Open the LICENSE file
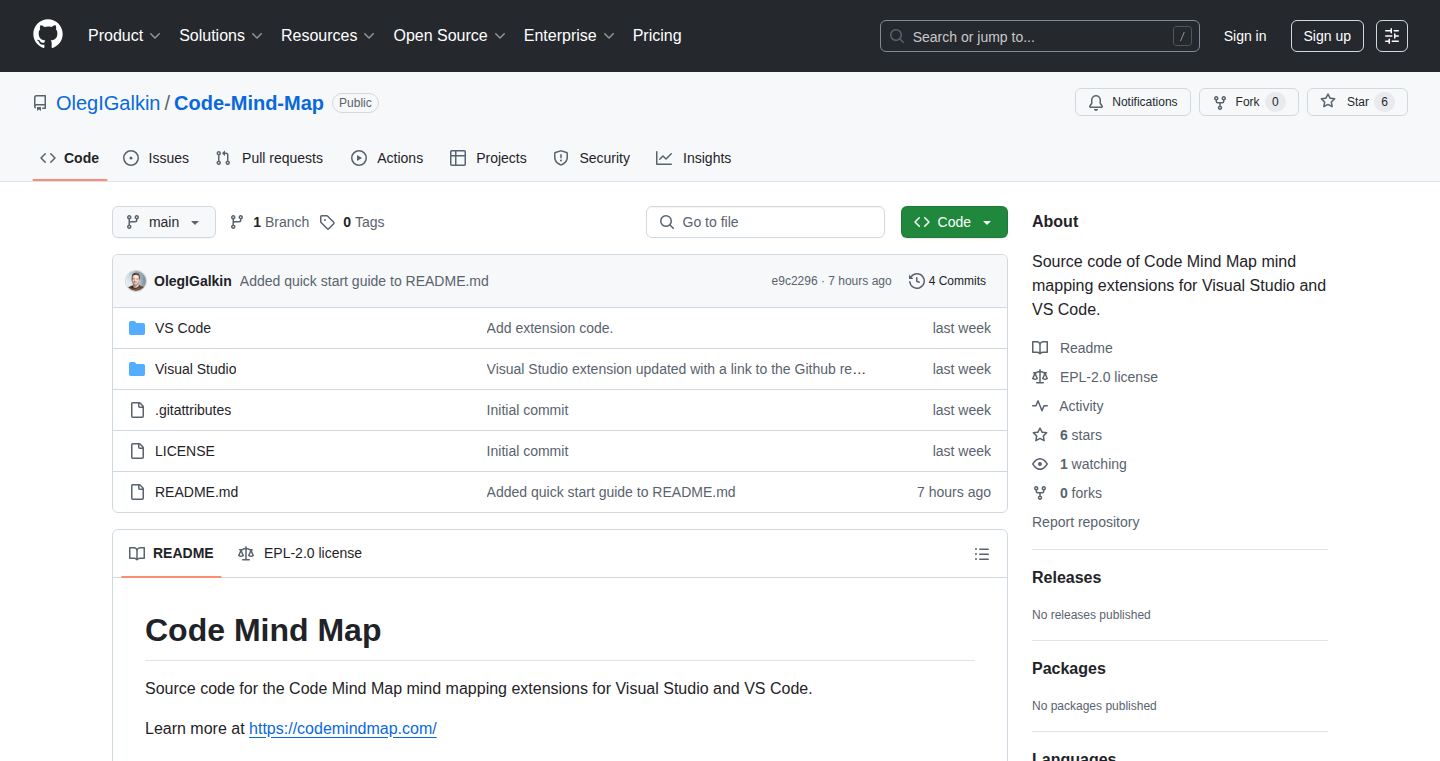Viewport: 1440px width, 761px height. (185, 451)
